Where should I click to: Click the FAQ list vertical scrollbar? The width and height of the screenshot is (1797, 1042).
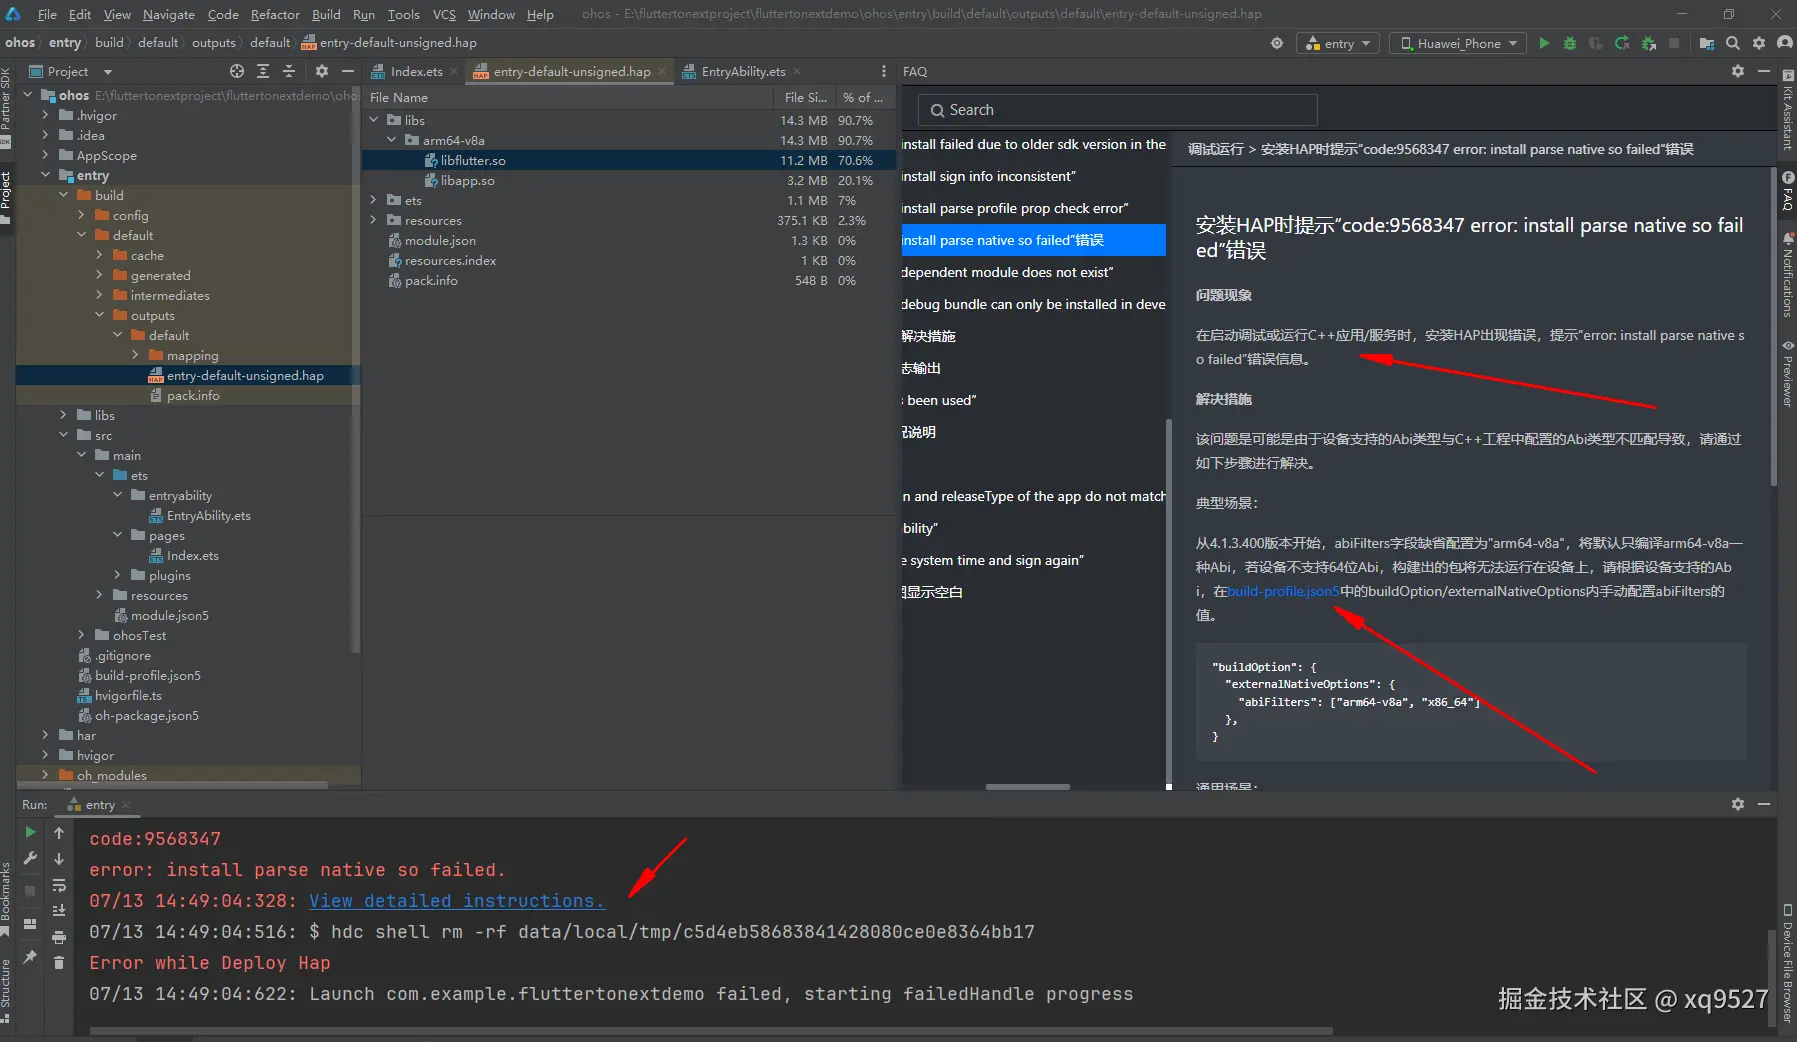tap(1169, 600)
